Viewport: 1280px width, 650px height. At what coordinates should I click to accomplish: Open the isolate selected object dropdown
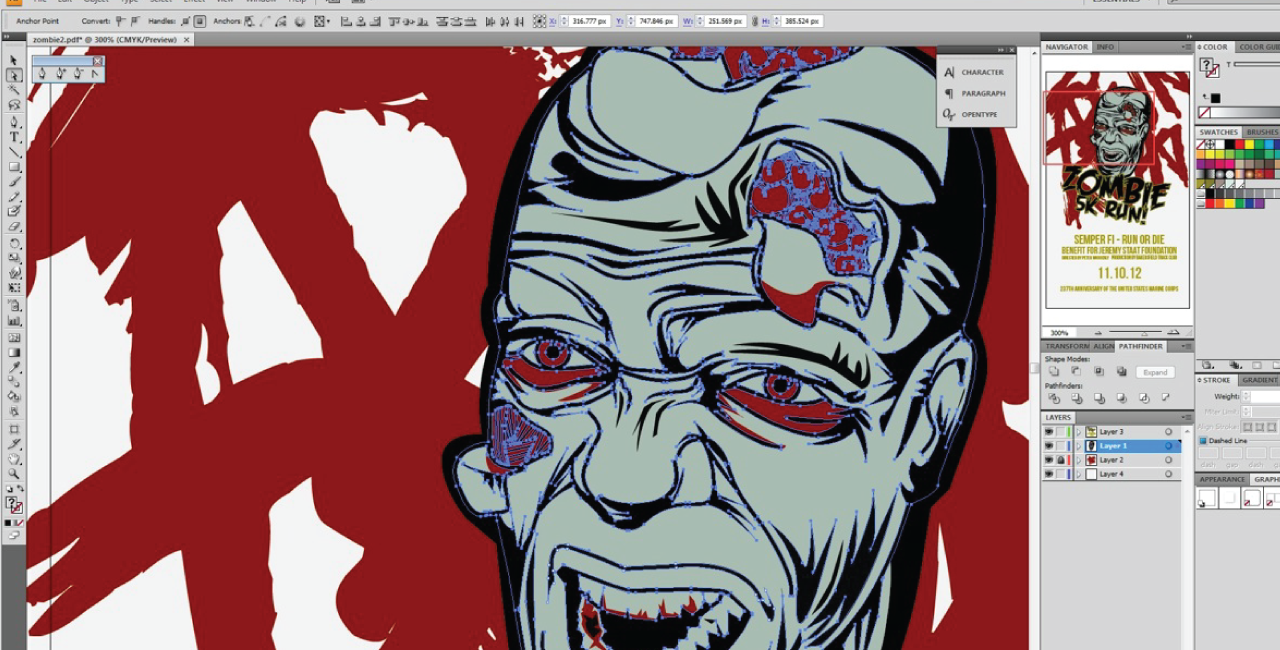coord(323,20)
